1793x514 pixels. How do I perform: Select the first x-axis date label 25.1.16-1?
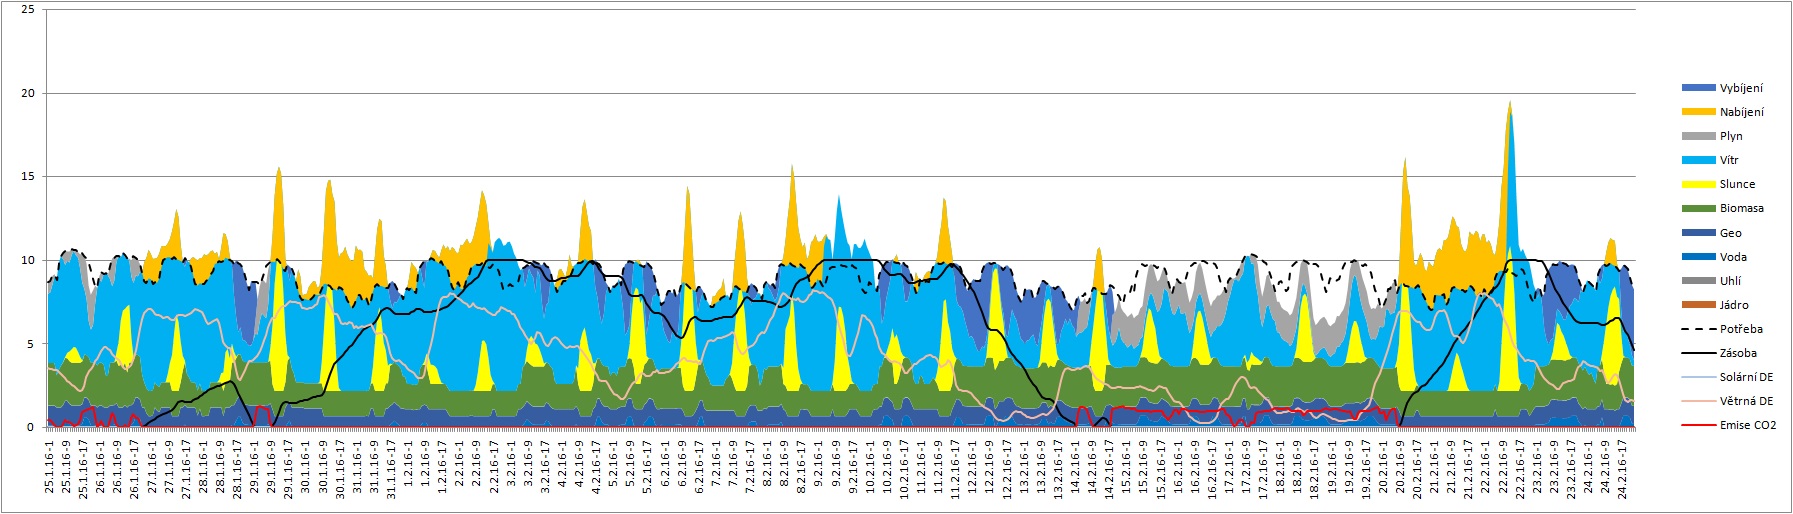[50, 469]
